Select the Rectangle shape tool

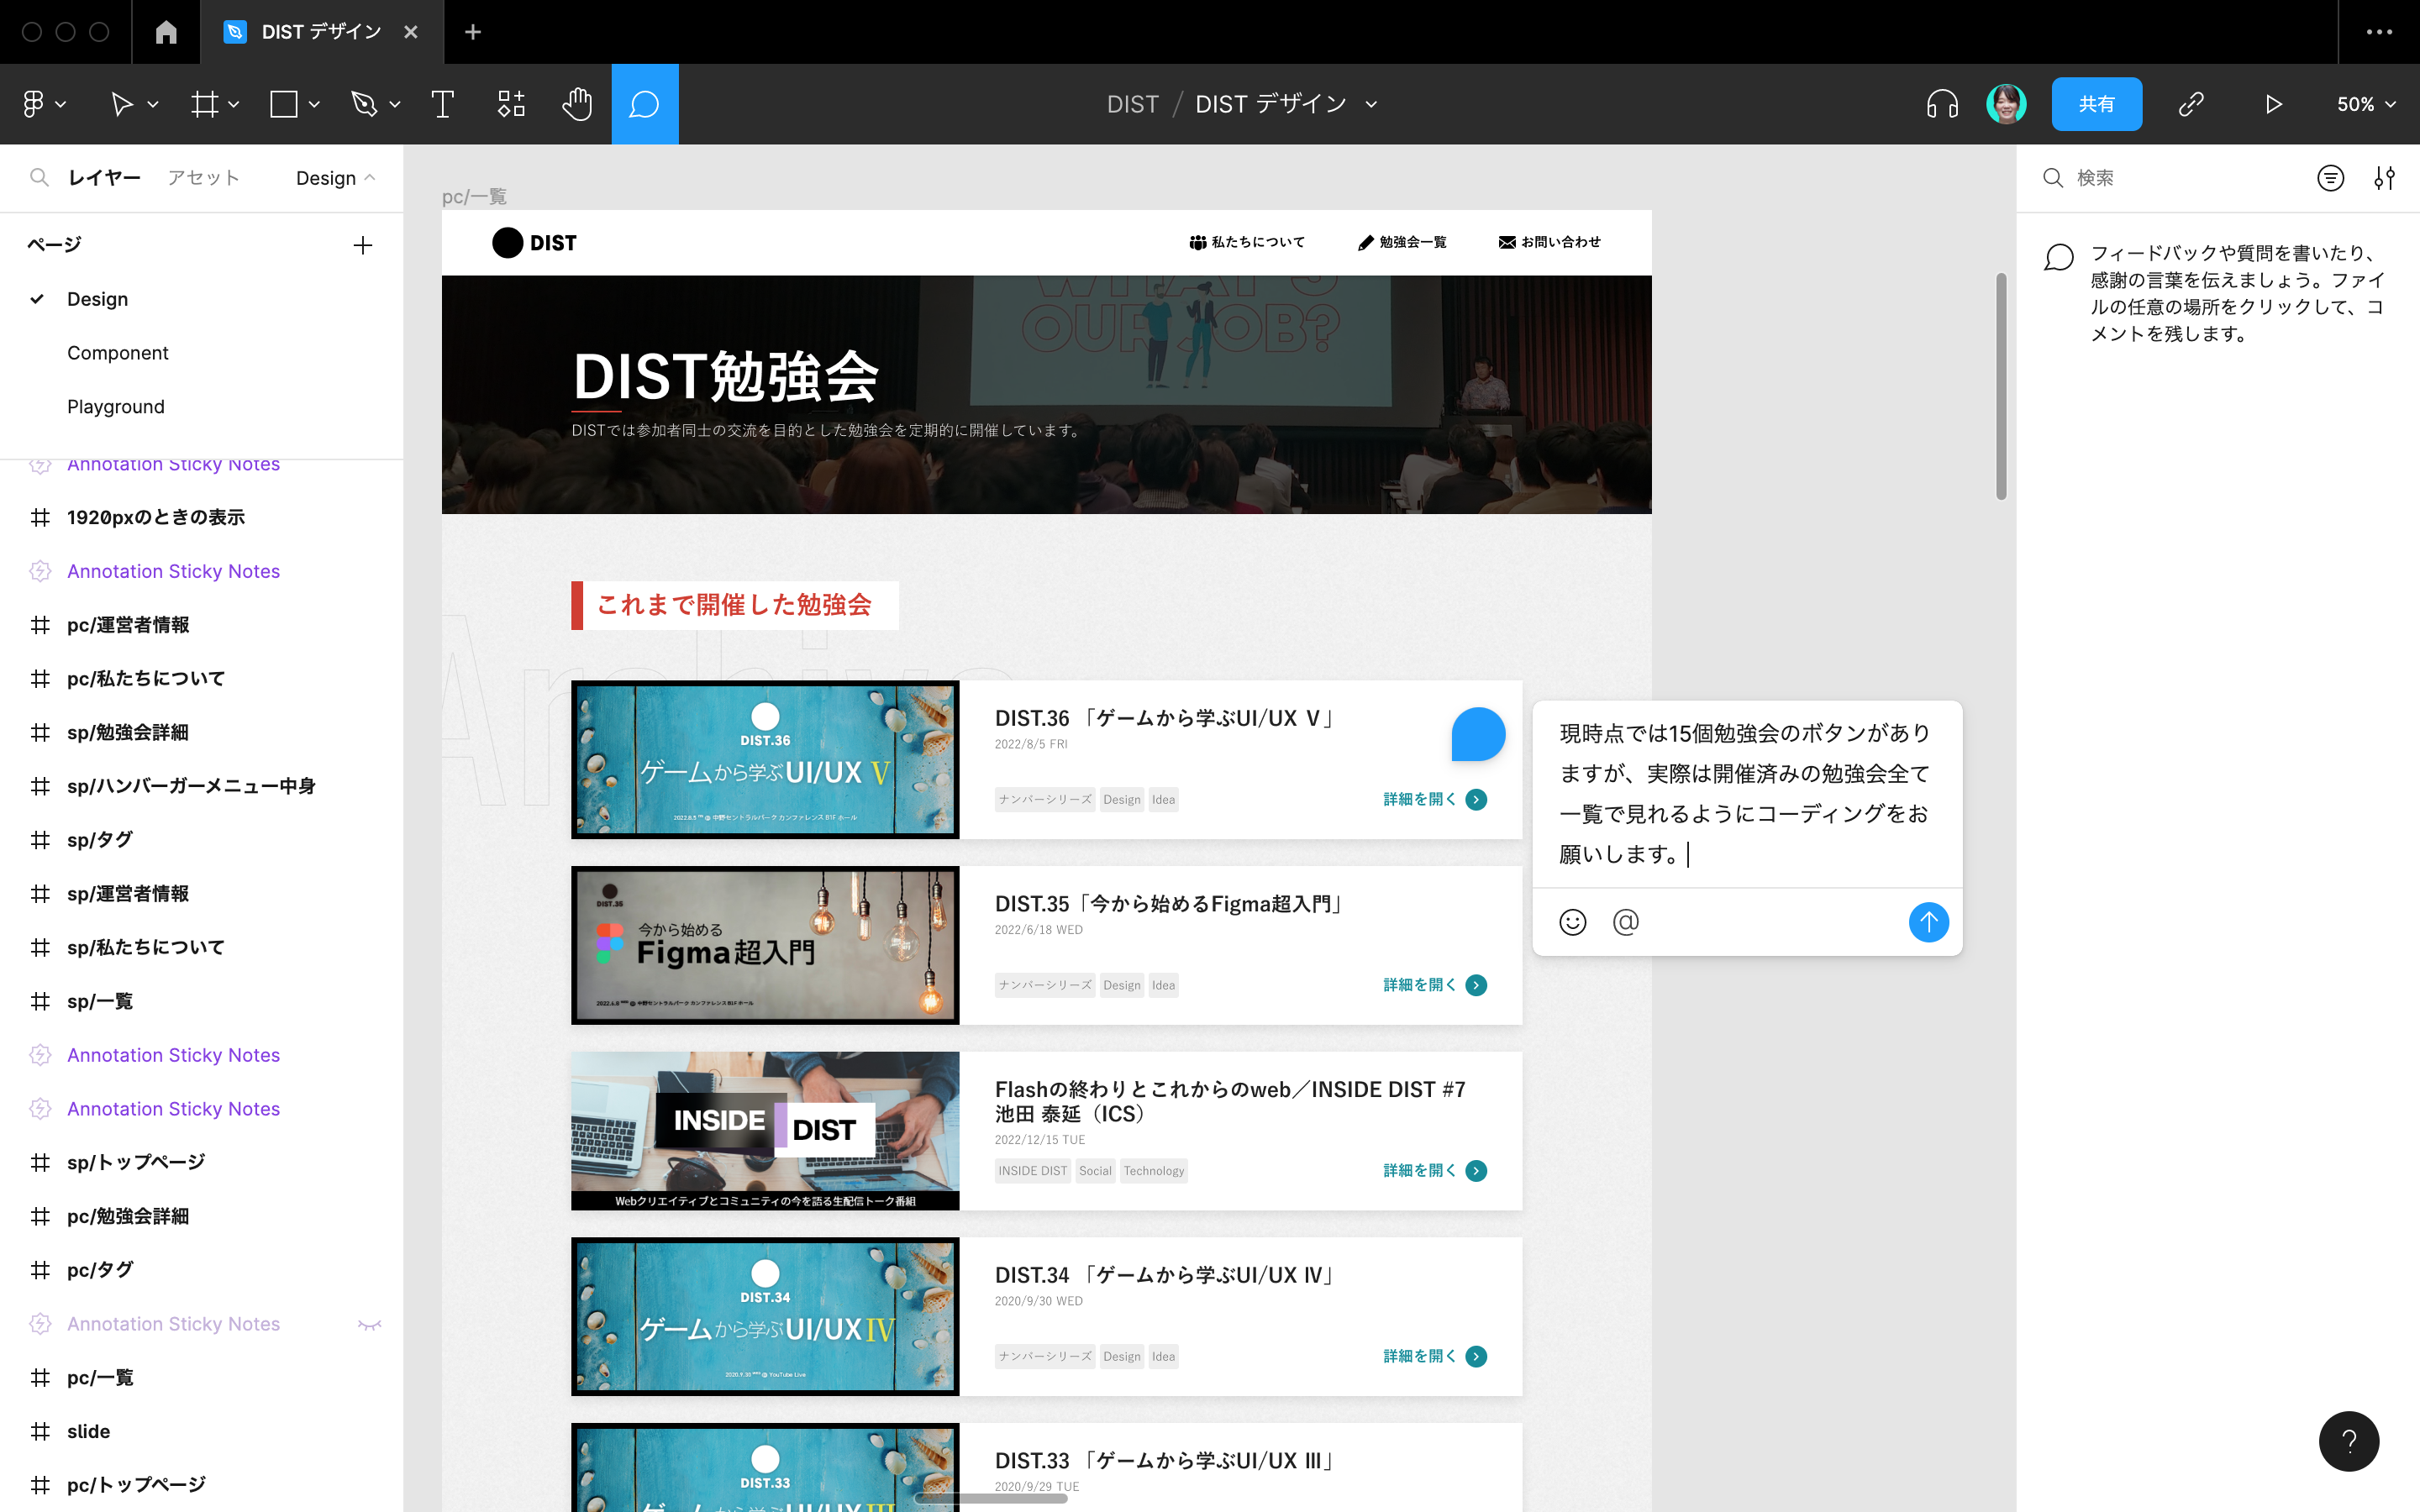284,103
